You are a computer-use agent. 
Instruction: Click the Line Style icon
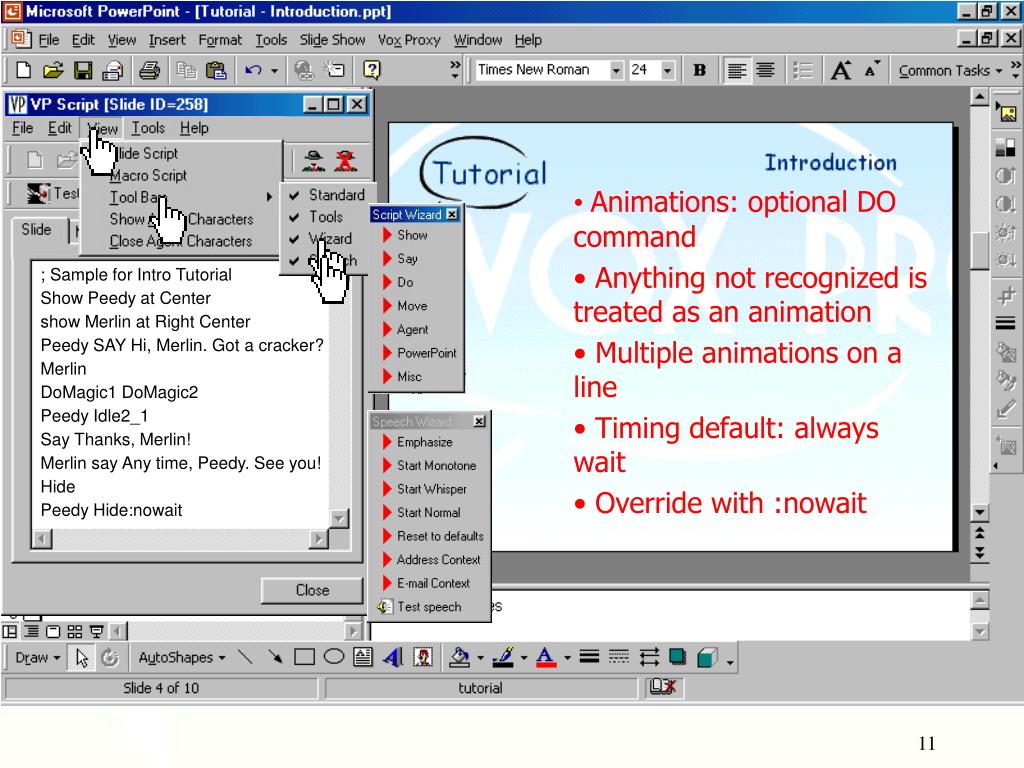click(589, 657)
